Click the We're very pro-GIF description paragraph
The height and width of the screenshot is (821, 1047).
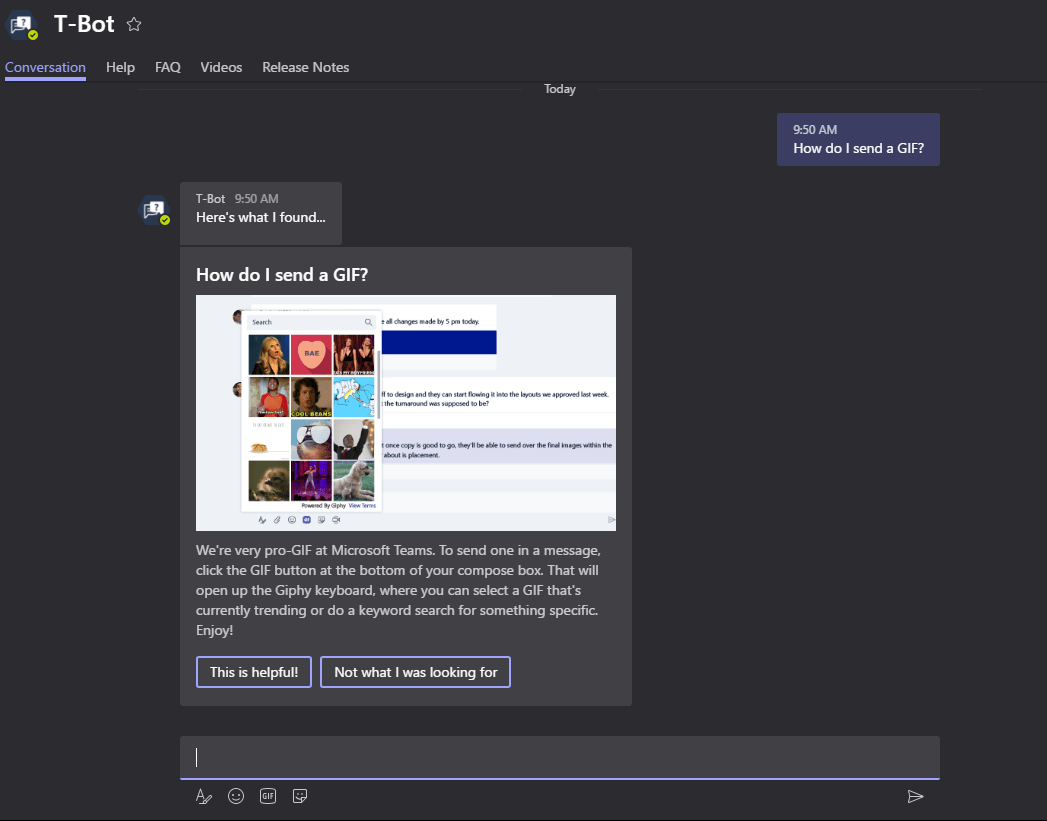399,590
